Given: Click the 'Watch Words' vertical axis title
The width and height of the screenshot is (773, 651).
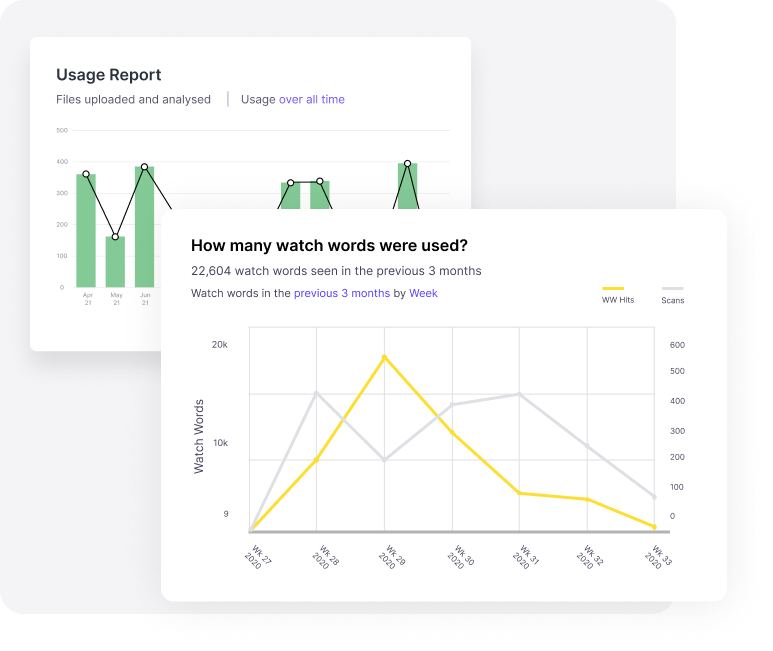Looking at the screenshot, I should [199, 437].
